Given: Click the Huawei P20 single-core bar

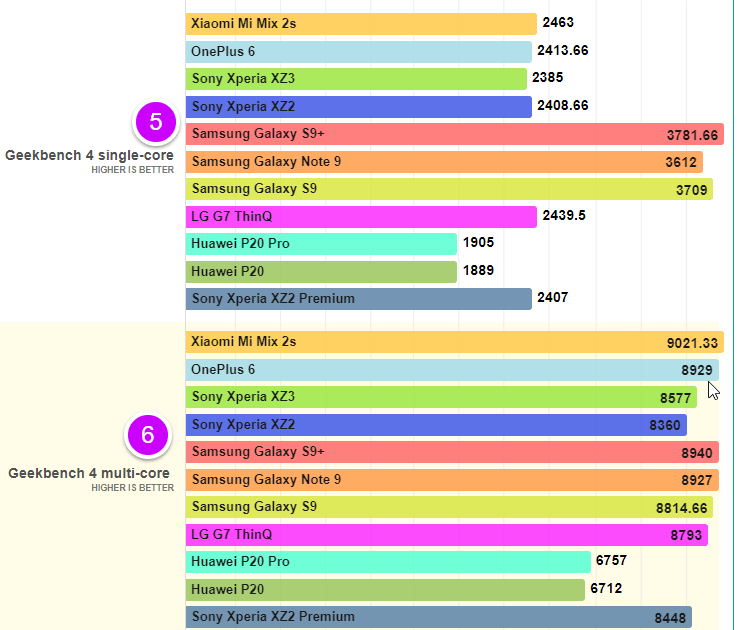Looking at the screenshot, I should 321,272.
